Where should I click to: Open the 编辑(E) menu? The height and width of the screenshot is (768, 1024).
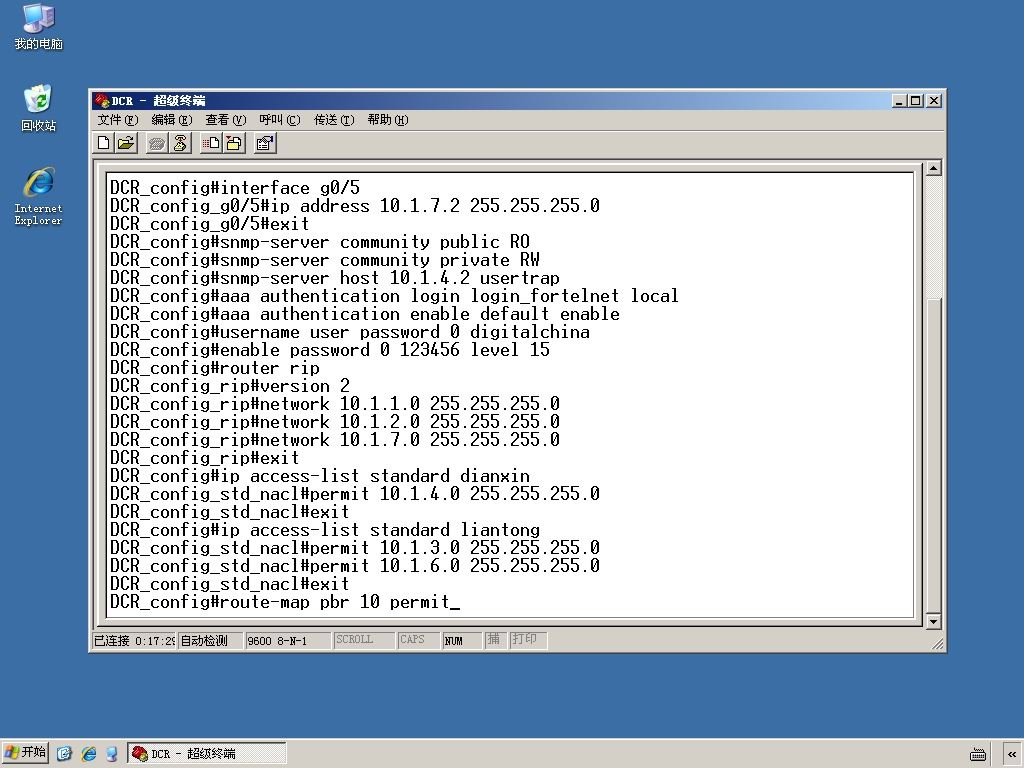tap(172, 120)
